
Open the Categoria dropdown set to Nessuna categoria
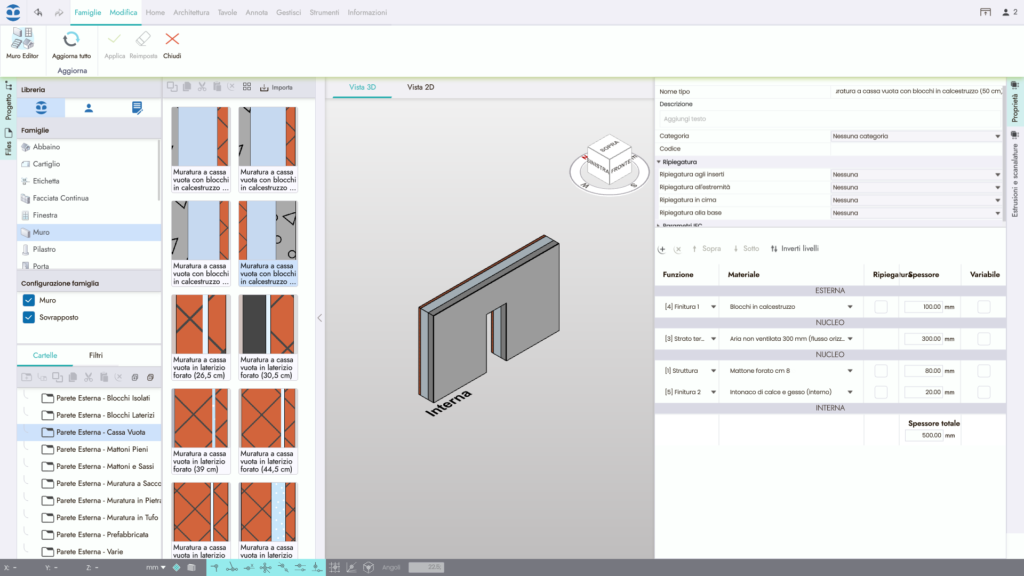(916, 135)
